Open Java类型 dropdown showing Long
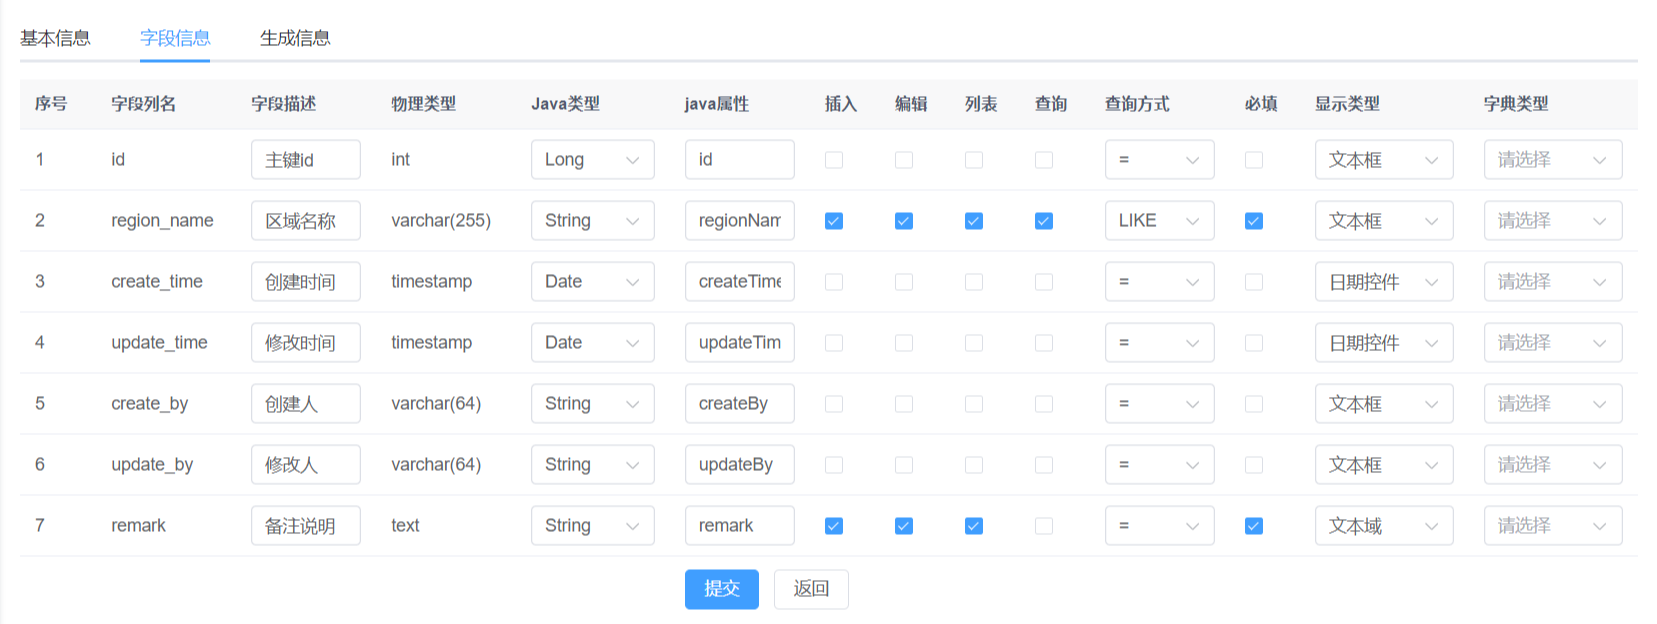This screenshot has height=624, width=1657. pyautogui.click(x=592, y=160)
